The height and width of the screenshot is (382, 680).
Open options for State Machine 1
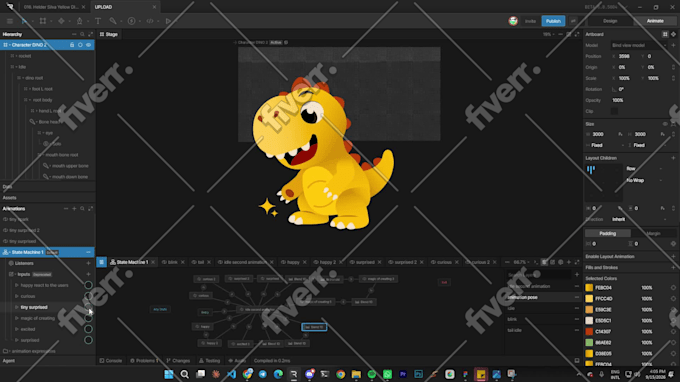pyautogui.click(x=88, y=252)
